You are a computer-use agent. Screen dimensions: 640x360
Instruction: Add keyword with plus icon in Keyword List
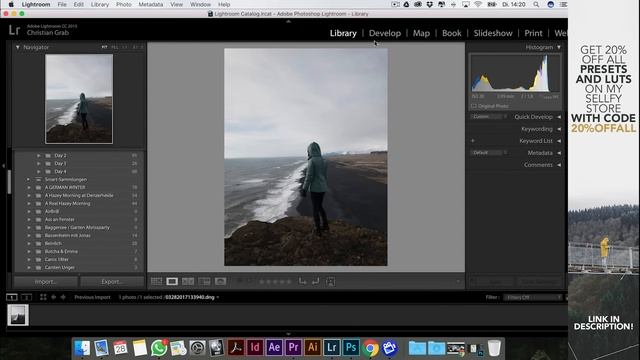point(473,141)
